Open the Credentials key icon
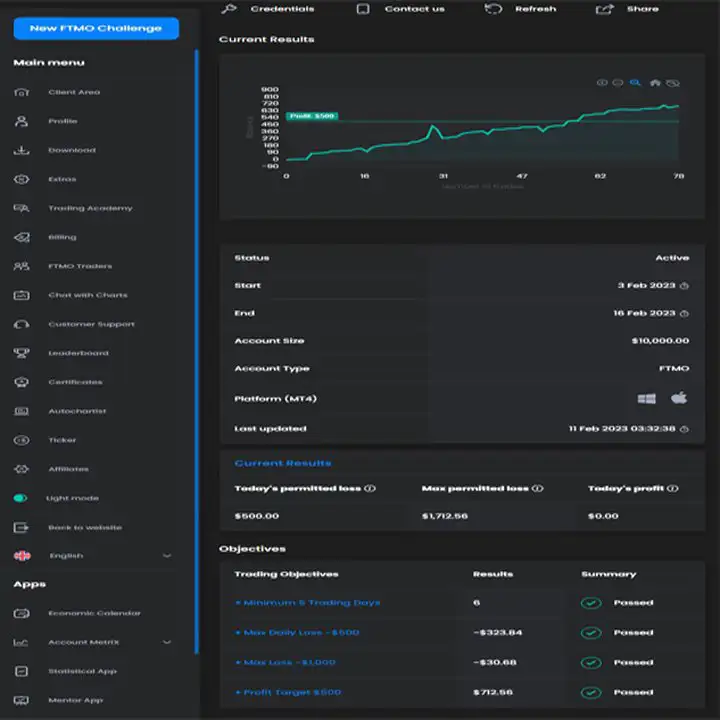The width and height of the screenshot is (720, 720). [229, 9]
